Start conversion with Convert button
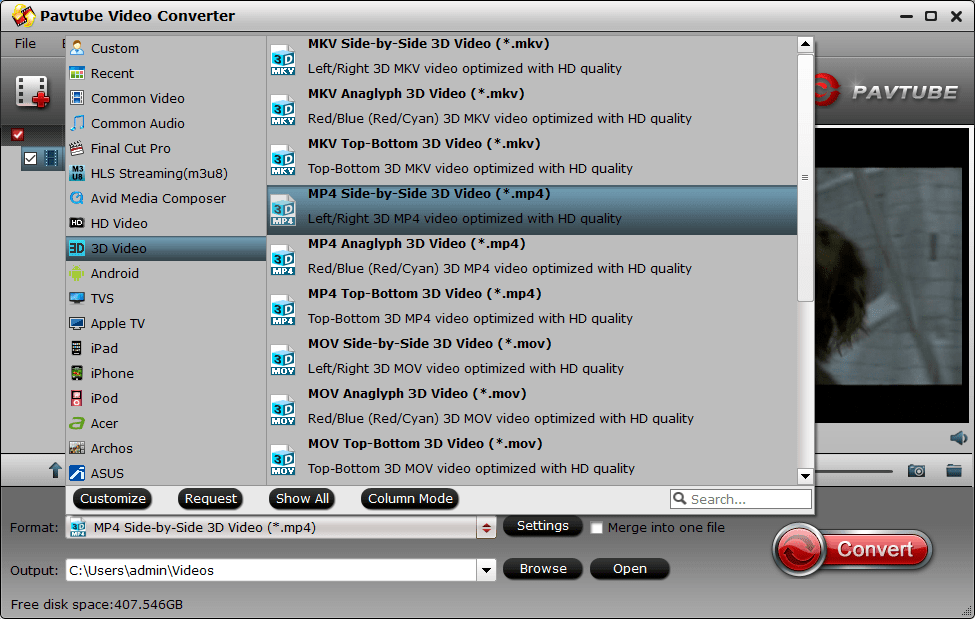The image size is (975, 619). coord(852,549)
